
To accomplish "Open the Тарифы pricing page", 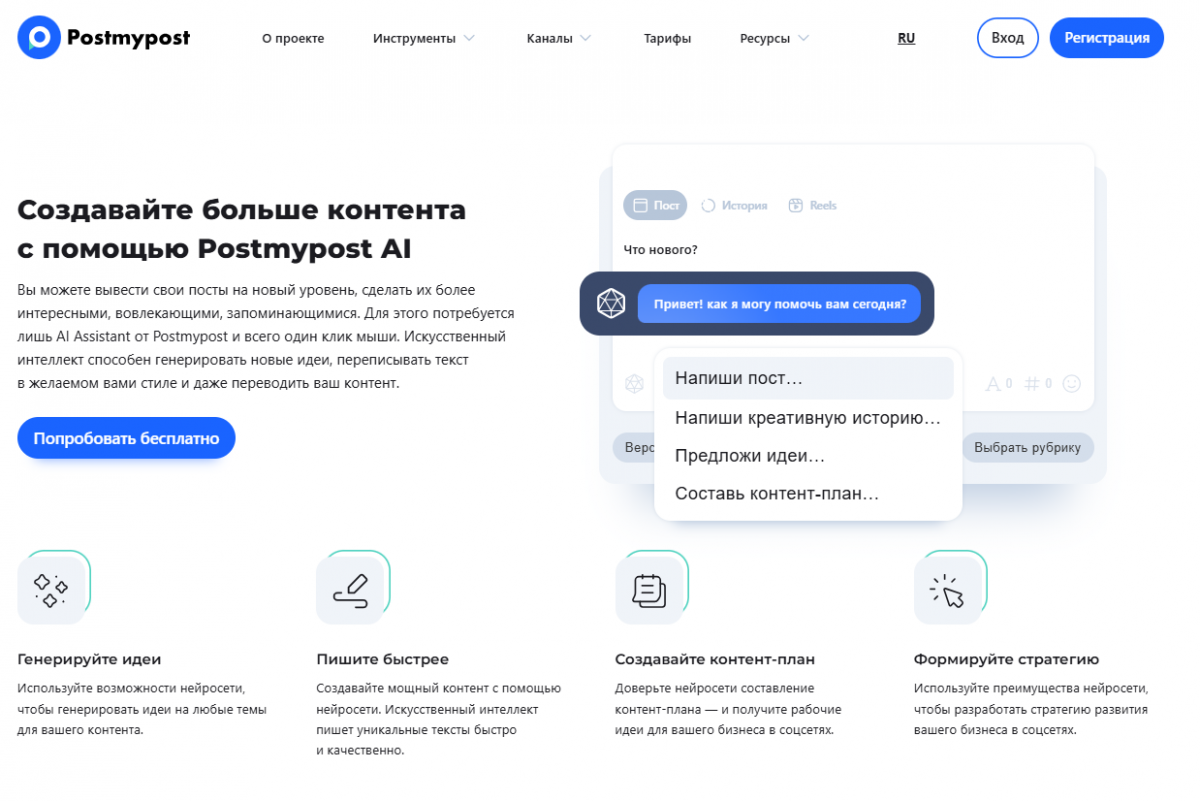I will (667, 38).
